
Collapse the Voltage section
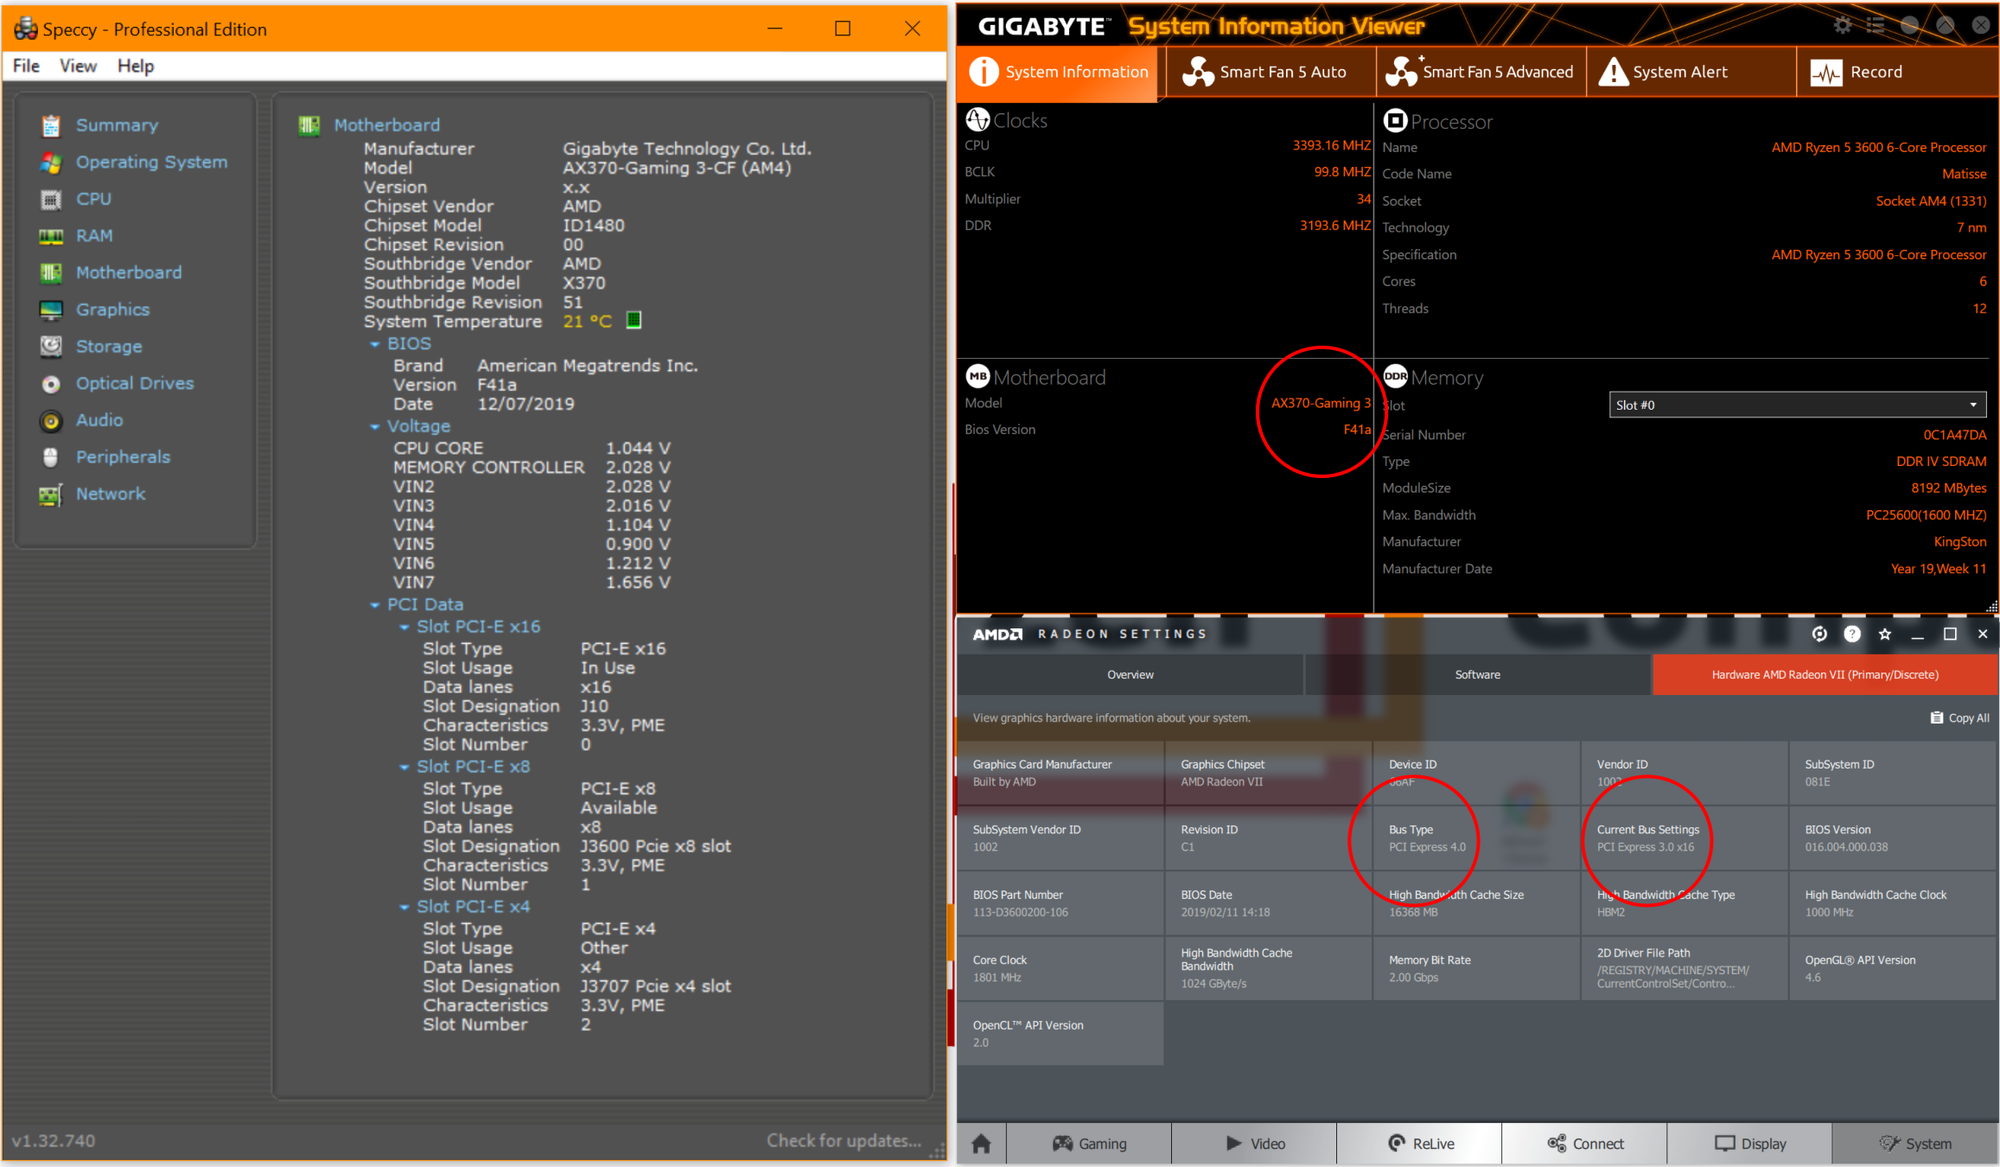[x=376, y=427]
